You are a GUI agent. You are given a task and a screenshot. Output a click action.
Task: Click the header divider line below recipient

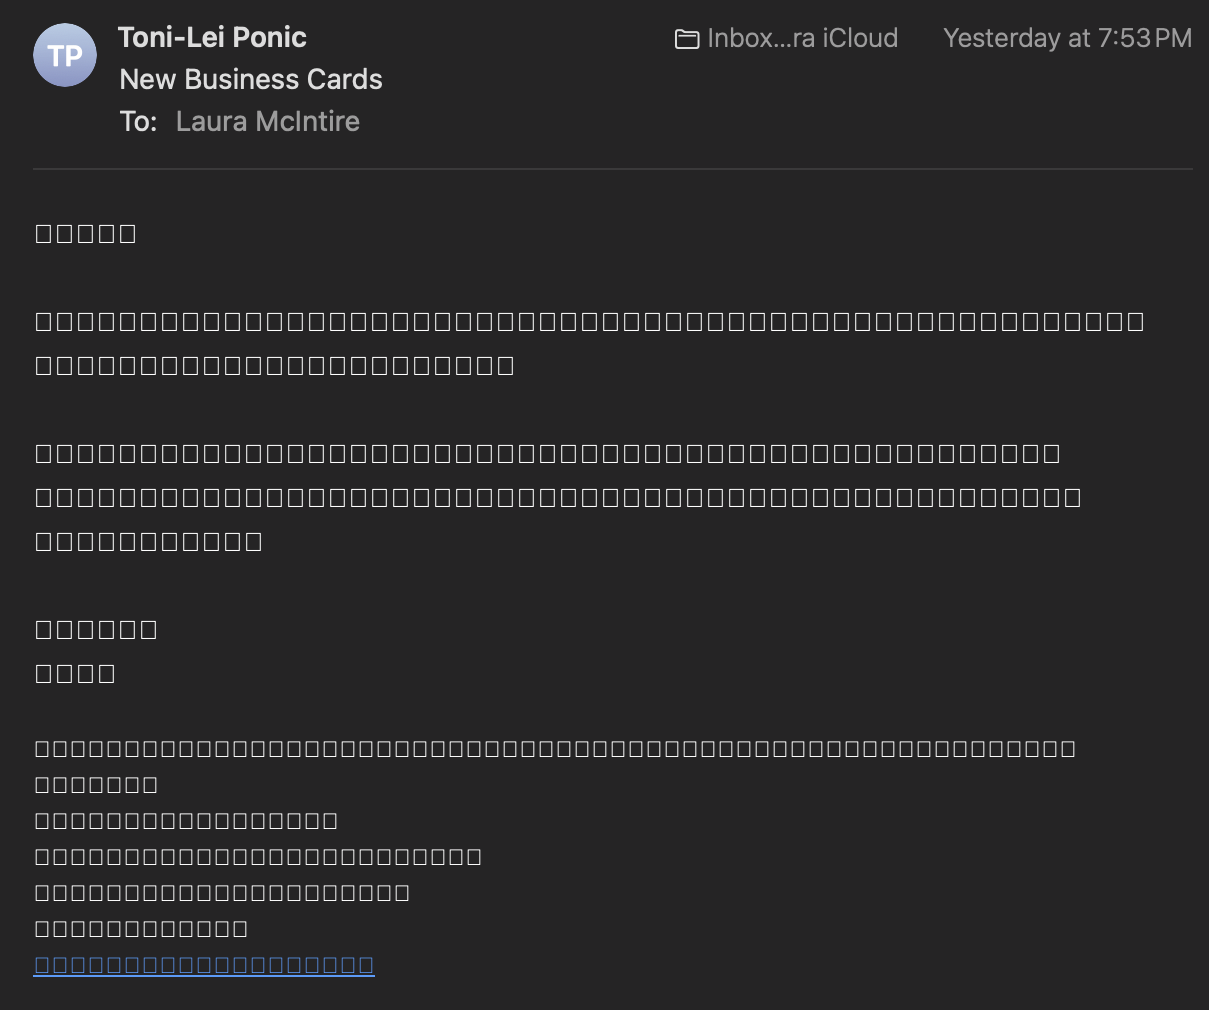(612, 169)
